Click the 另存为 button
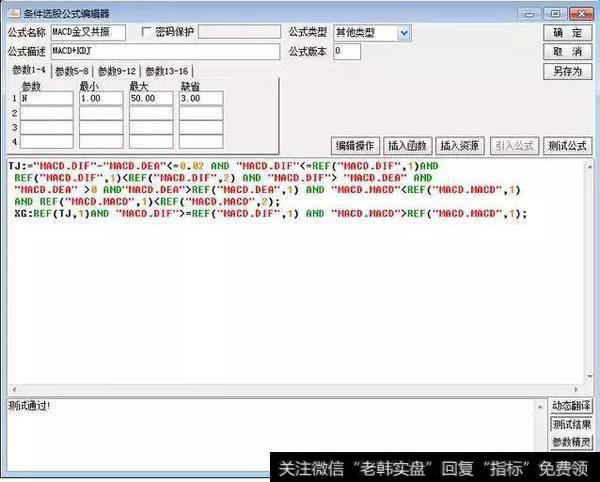600x482 pixels. click(567, 71)
